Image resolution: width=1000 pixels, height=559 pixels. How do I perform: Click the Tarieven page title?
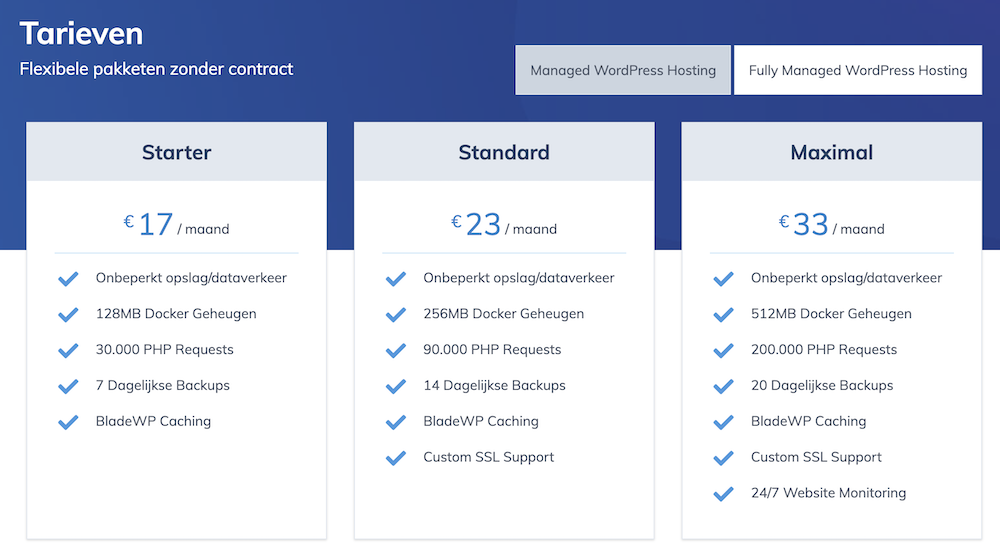pos(82,34)
